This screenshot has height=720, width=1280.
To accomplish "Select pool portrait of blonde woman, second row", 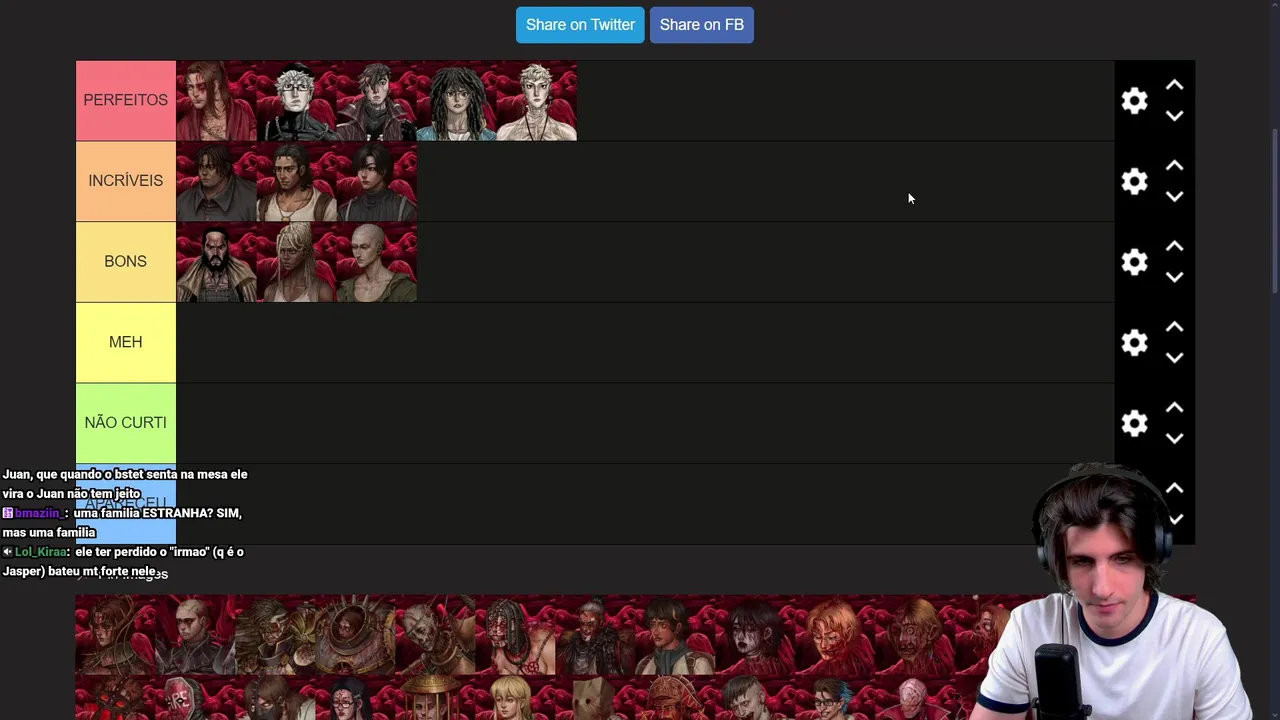I will (x=516, y=698).
